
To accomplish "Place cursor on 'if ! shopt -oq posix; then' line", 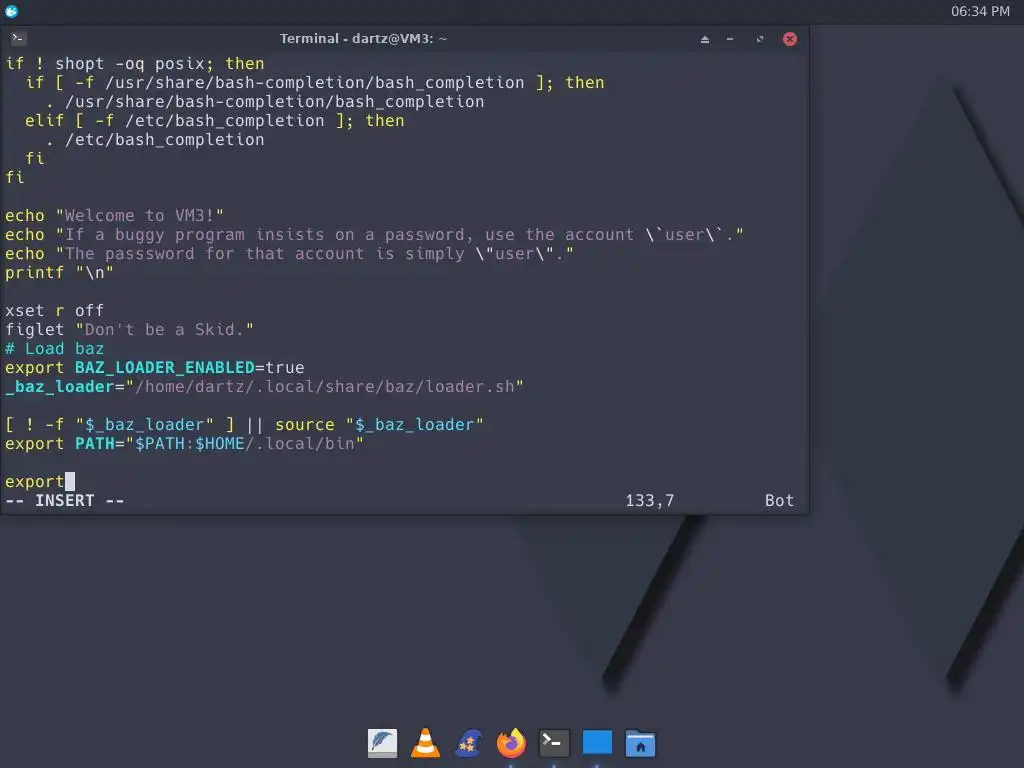I will click(x=135, y=63).
